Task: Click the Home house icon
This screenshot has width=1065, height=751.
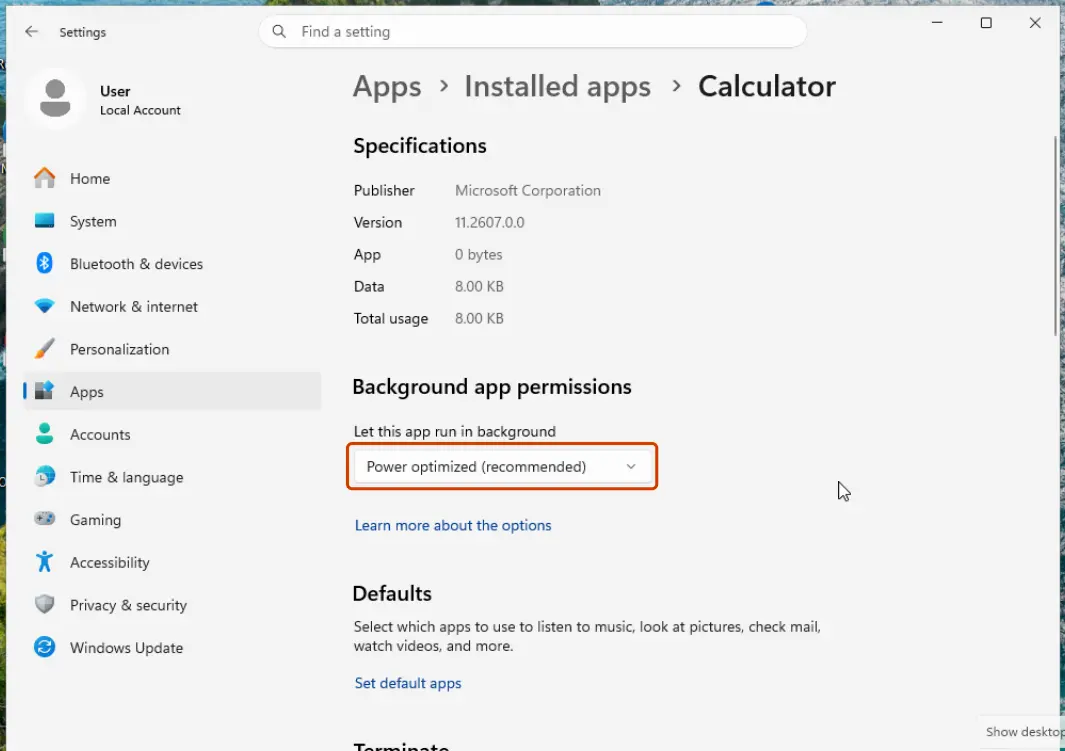Action: pos(45,179)
